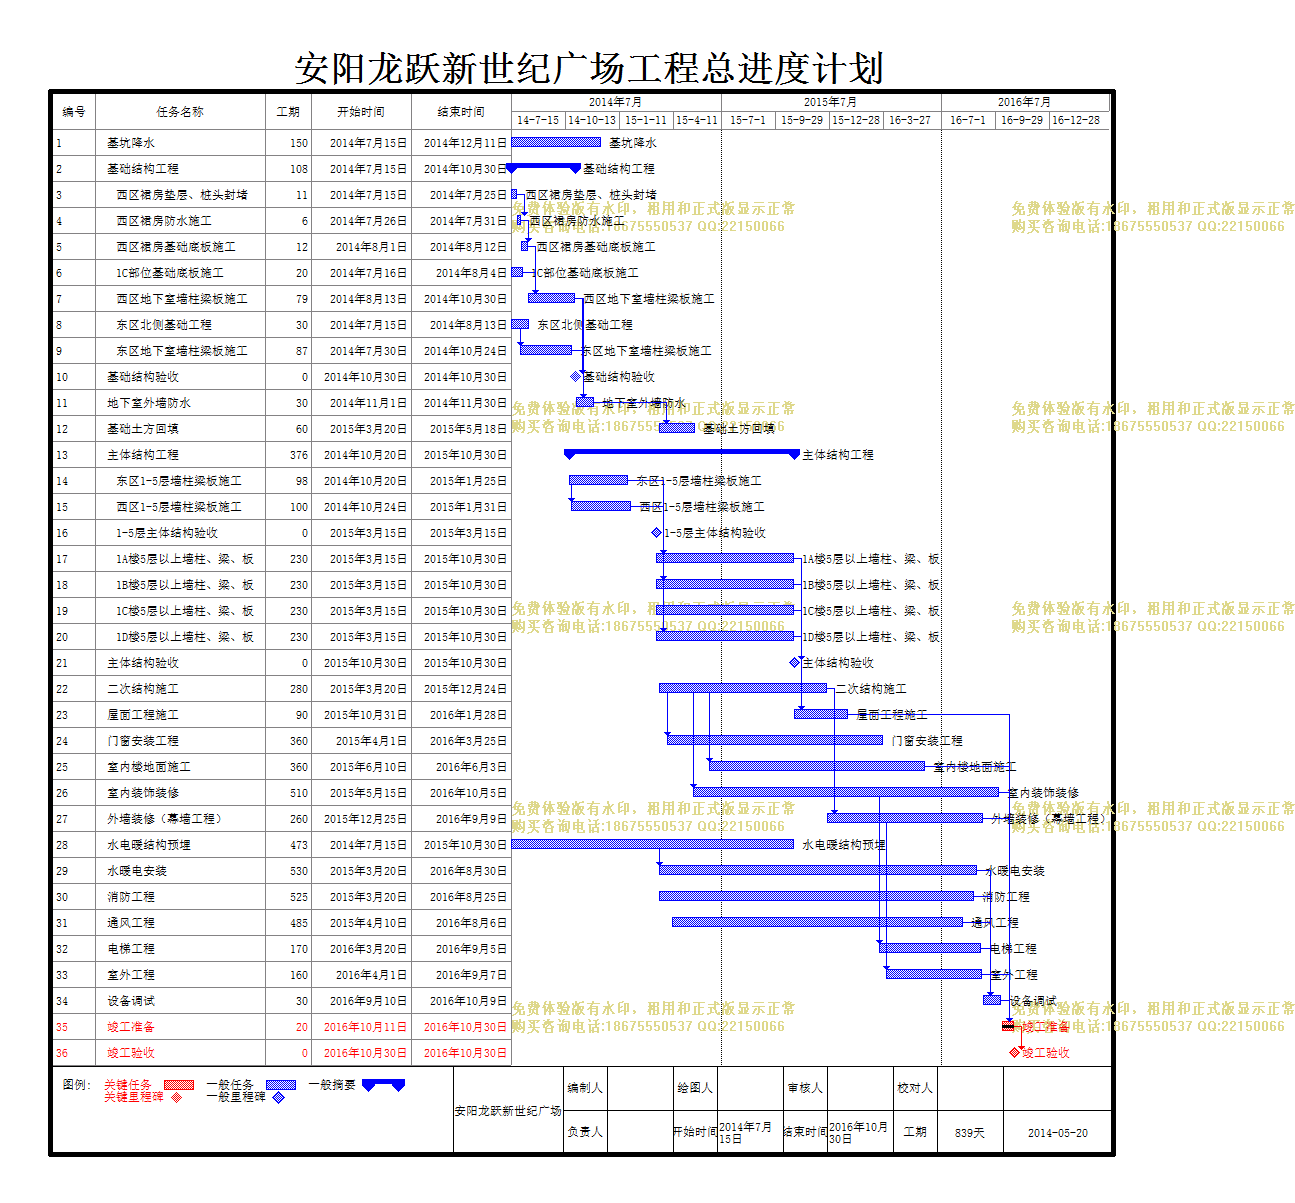Click the 基础结构工程 summary bar
This screenshot has height=1203, width=1295.
click(544, 168)
